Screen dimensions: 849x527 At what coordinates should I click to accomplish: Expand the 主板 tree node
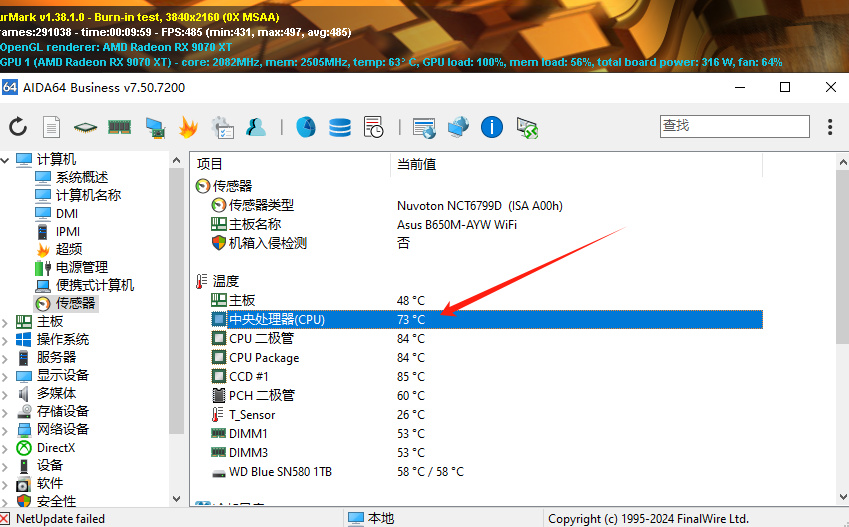(5, 323)
